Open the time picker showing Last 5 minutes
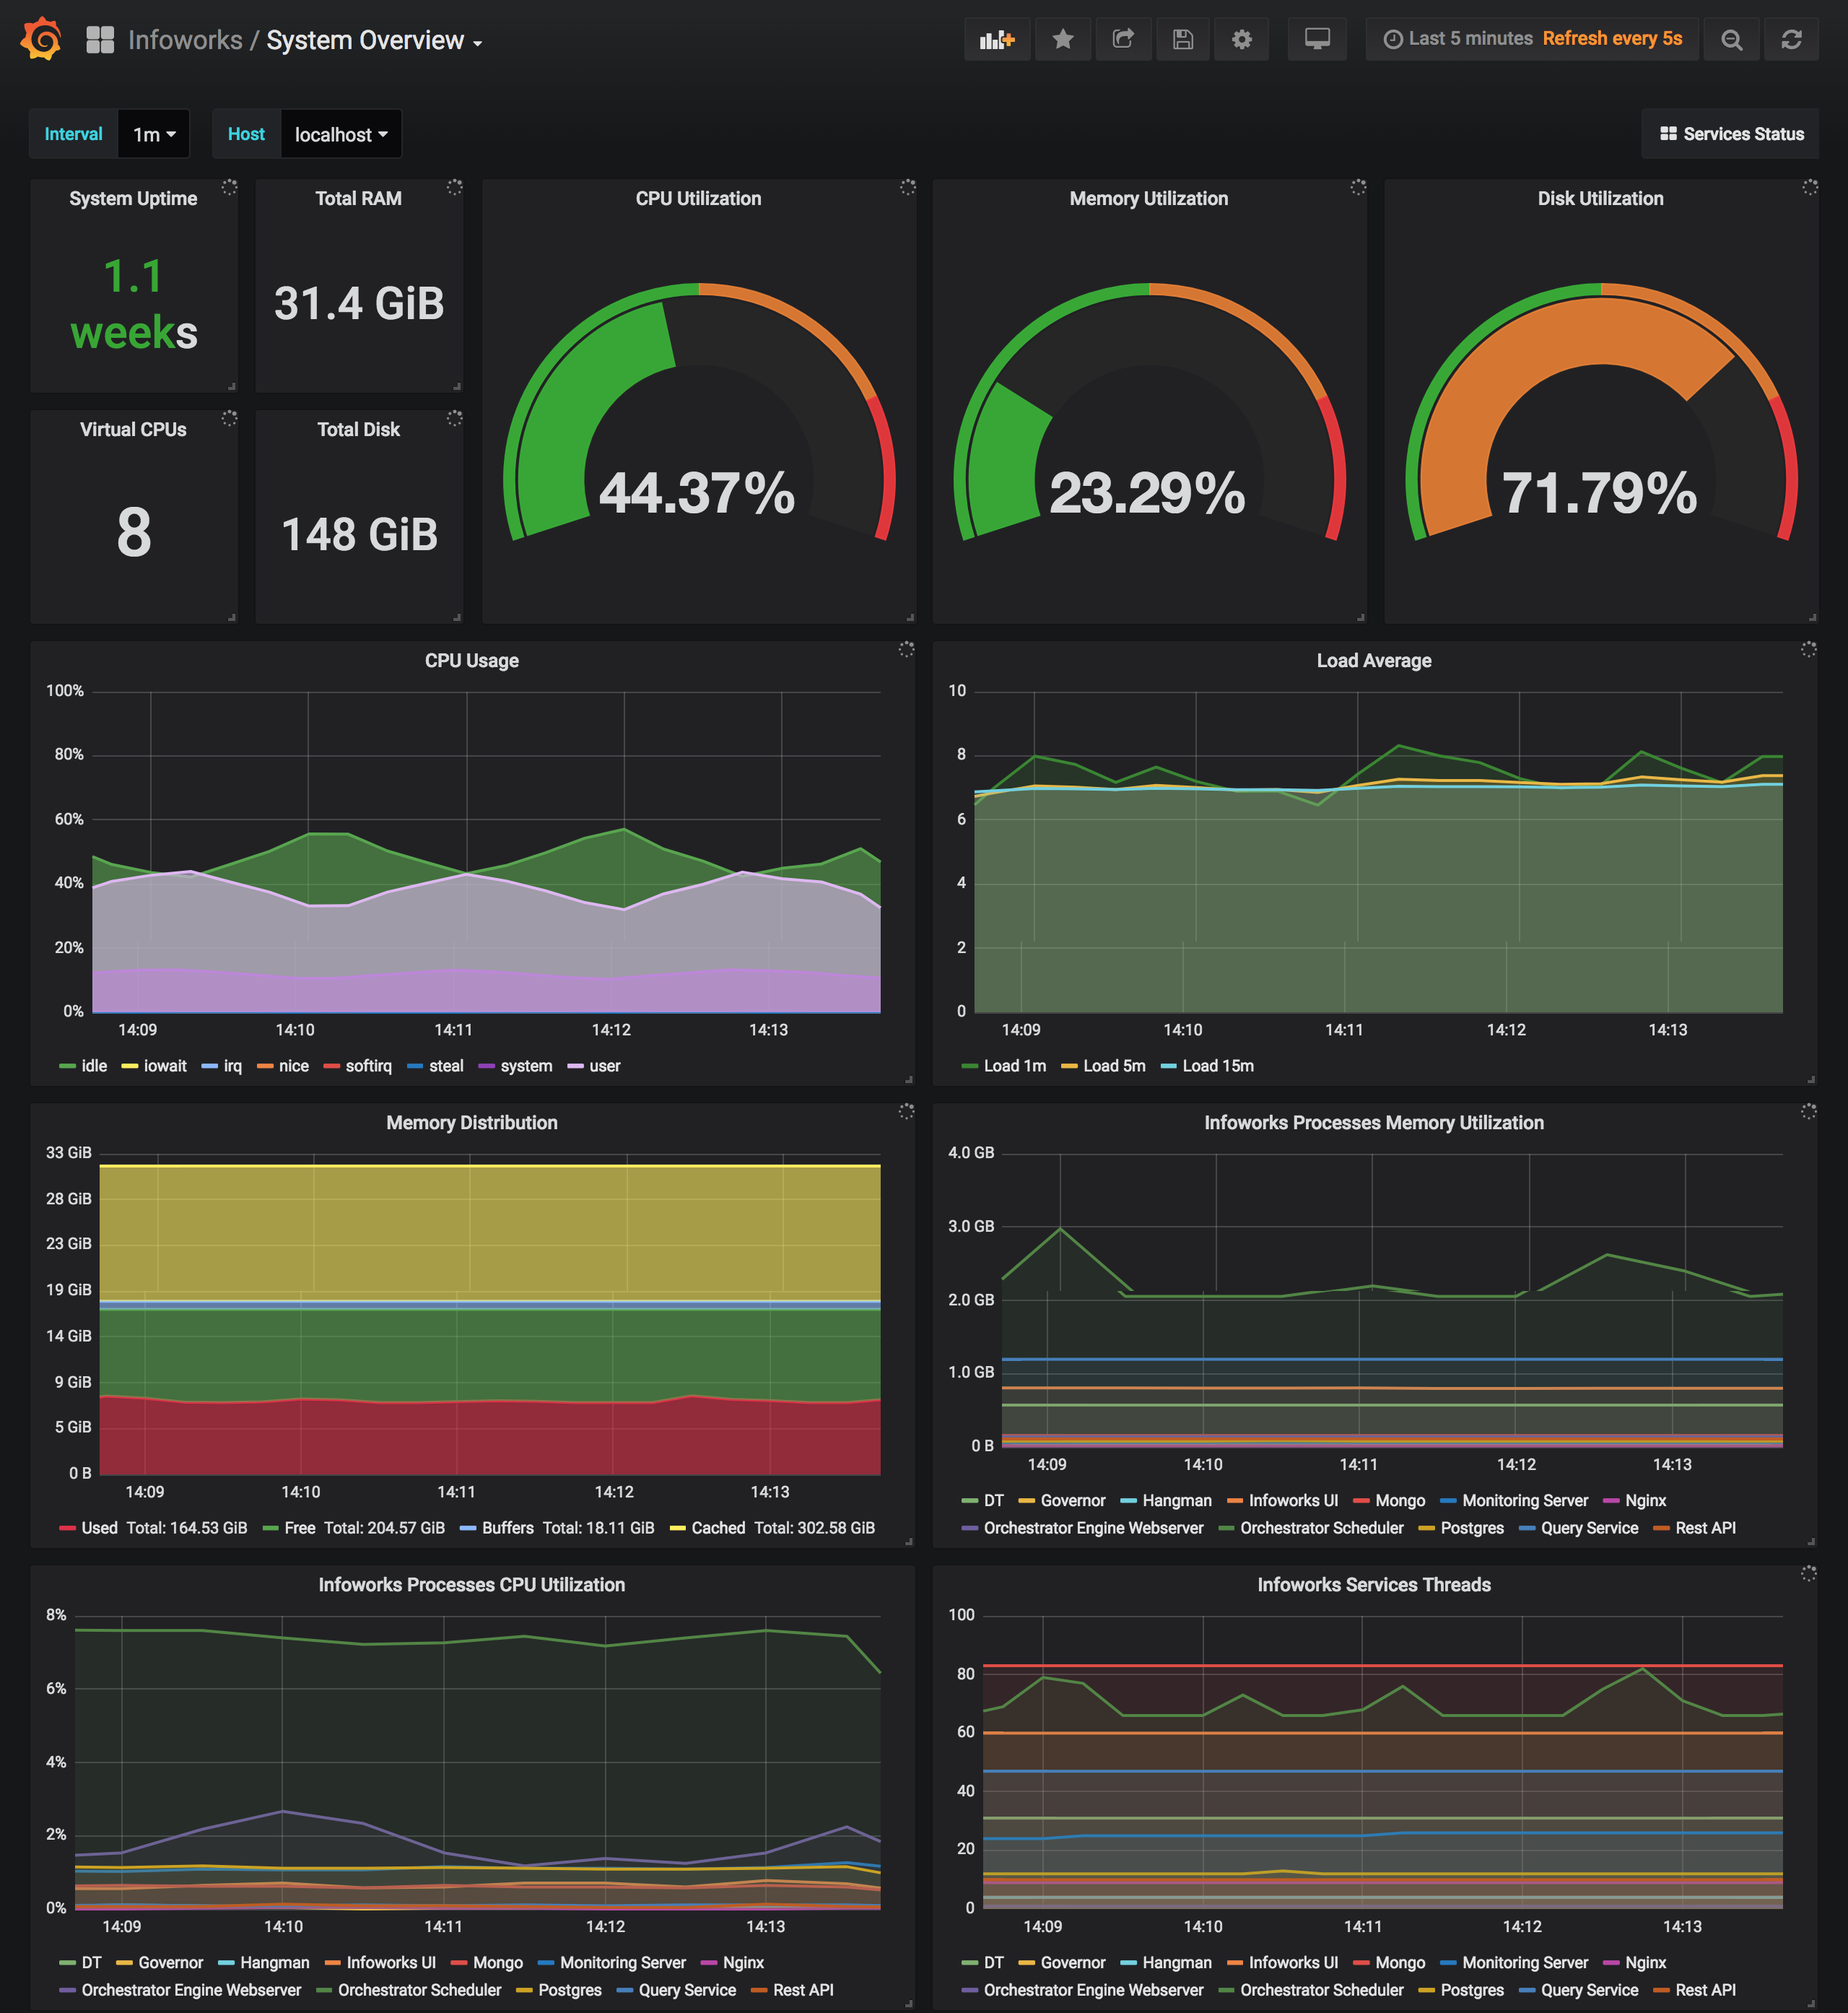The height and width of the screenshot is (2013, 1848). click(x=1532, y=40)
